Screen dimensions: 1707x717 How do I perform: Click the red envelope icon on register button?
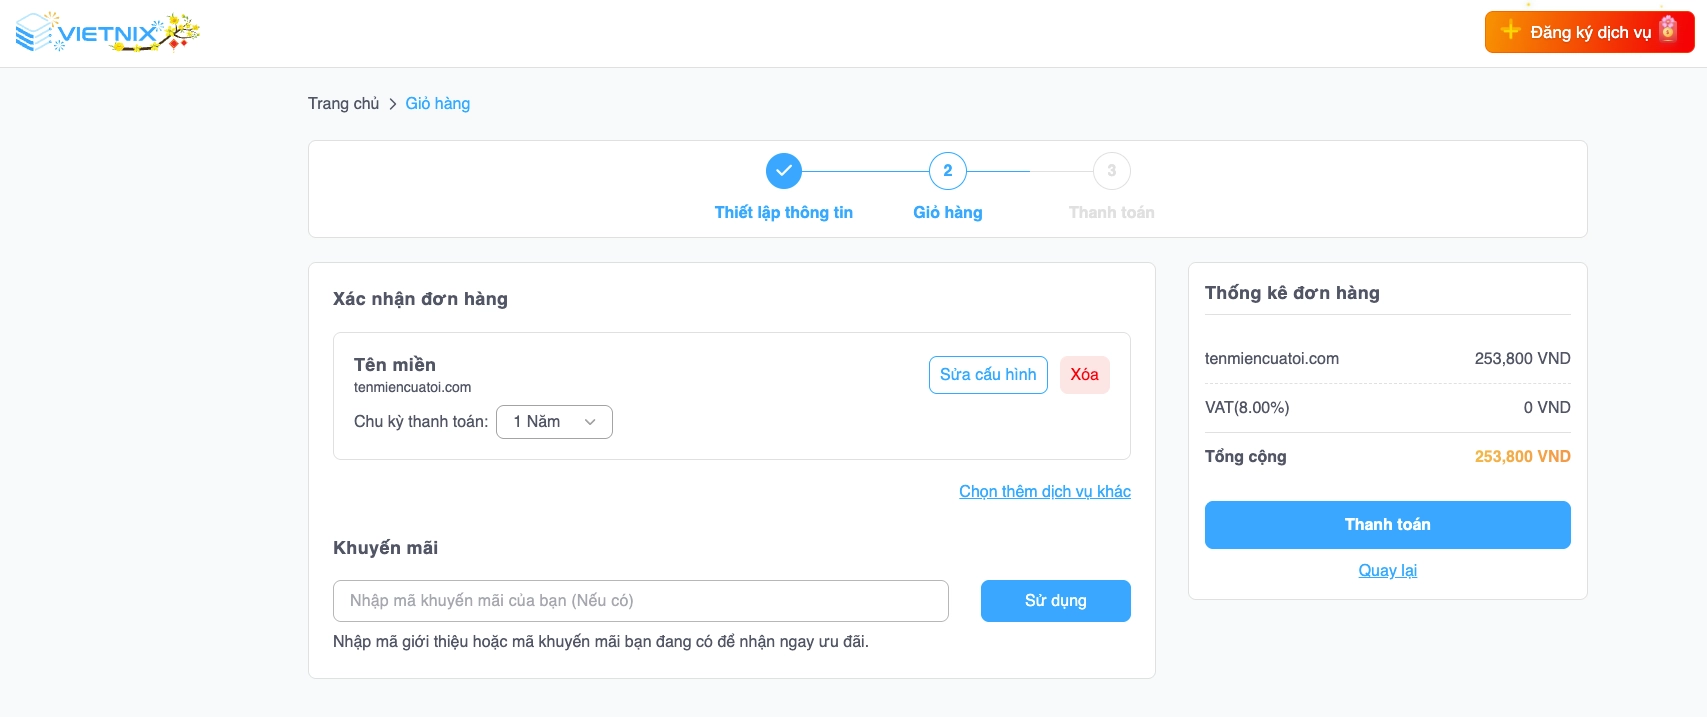point(1668,29)
